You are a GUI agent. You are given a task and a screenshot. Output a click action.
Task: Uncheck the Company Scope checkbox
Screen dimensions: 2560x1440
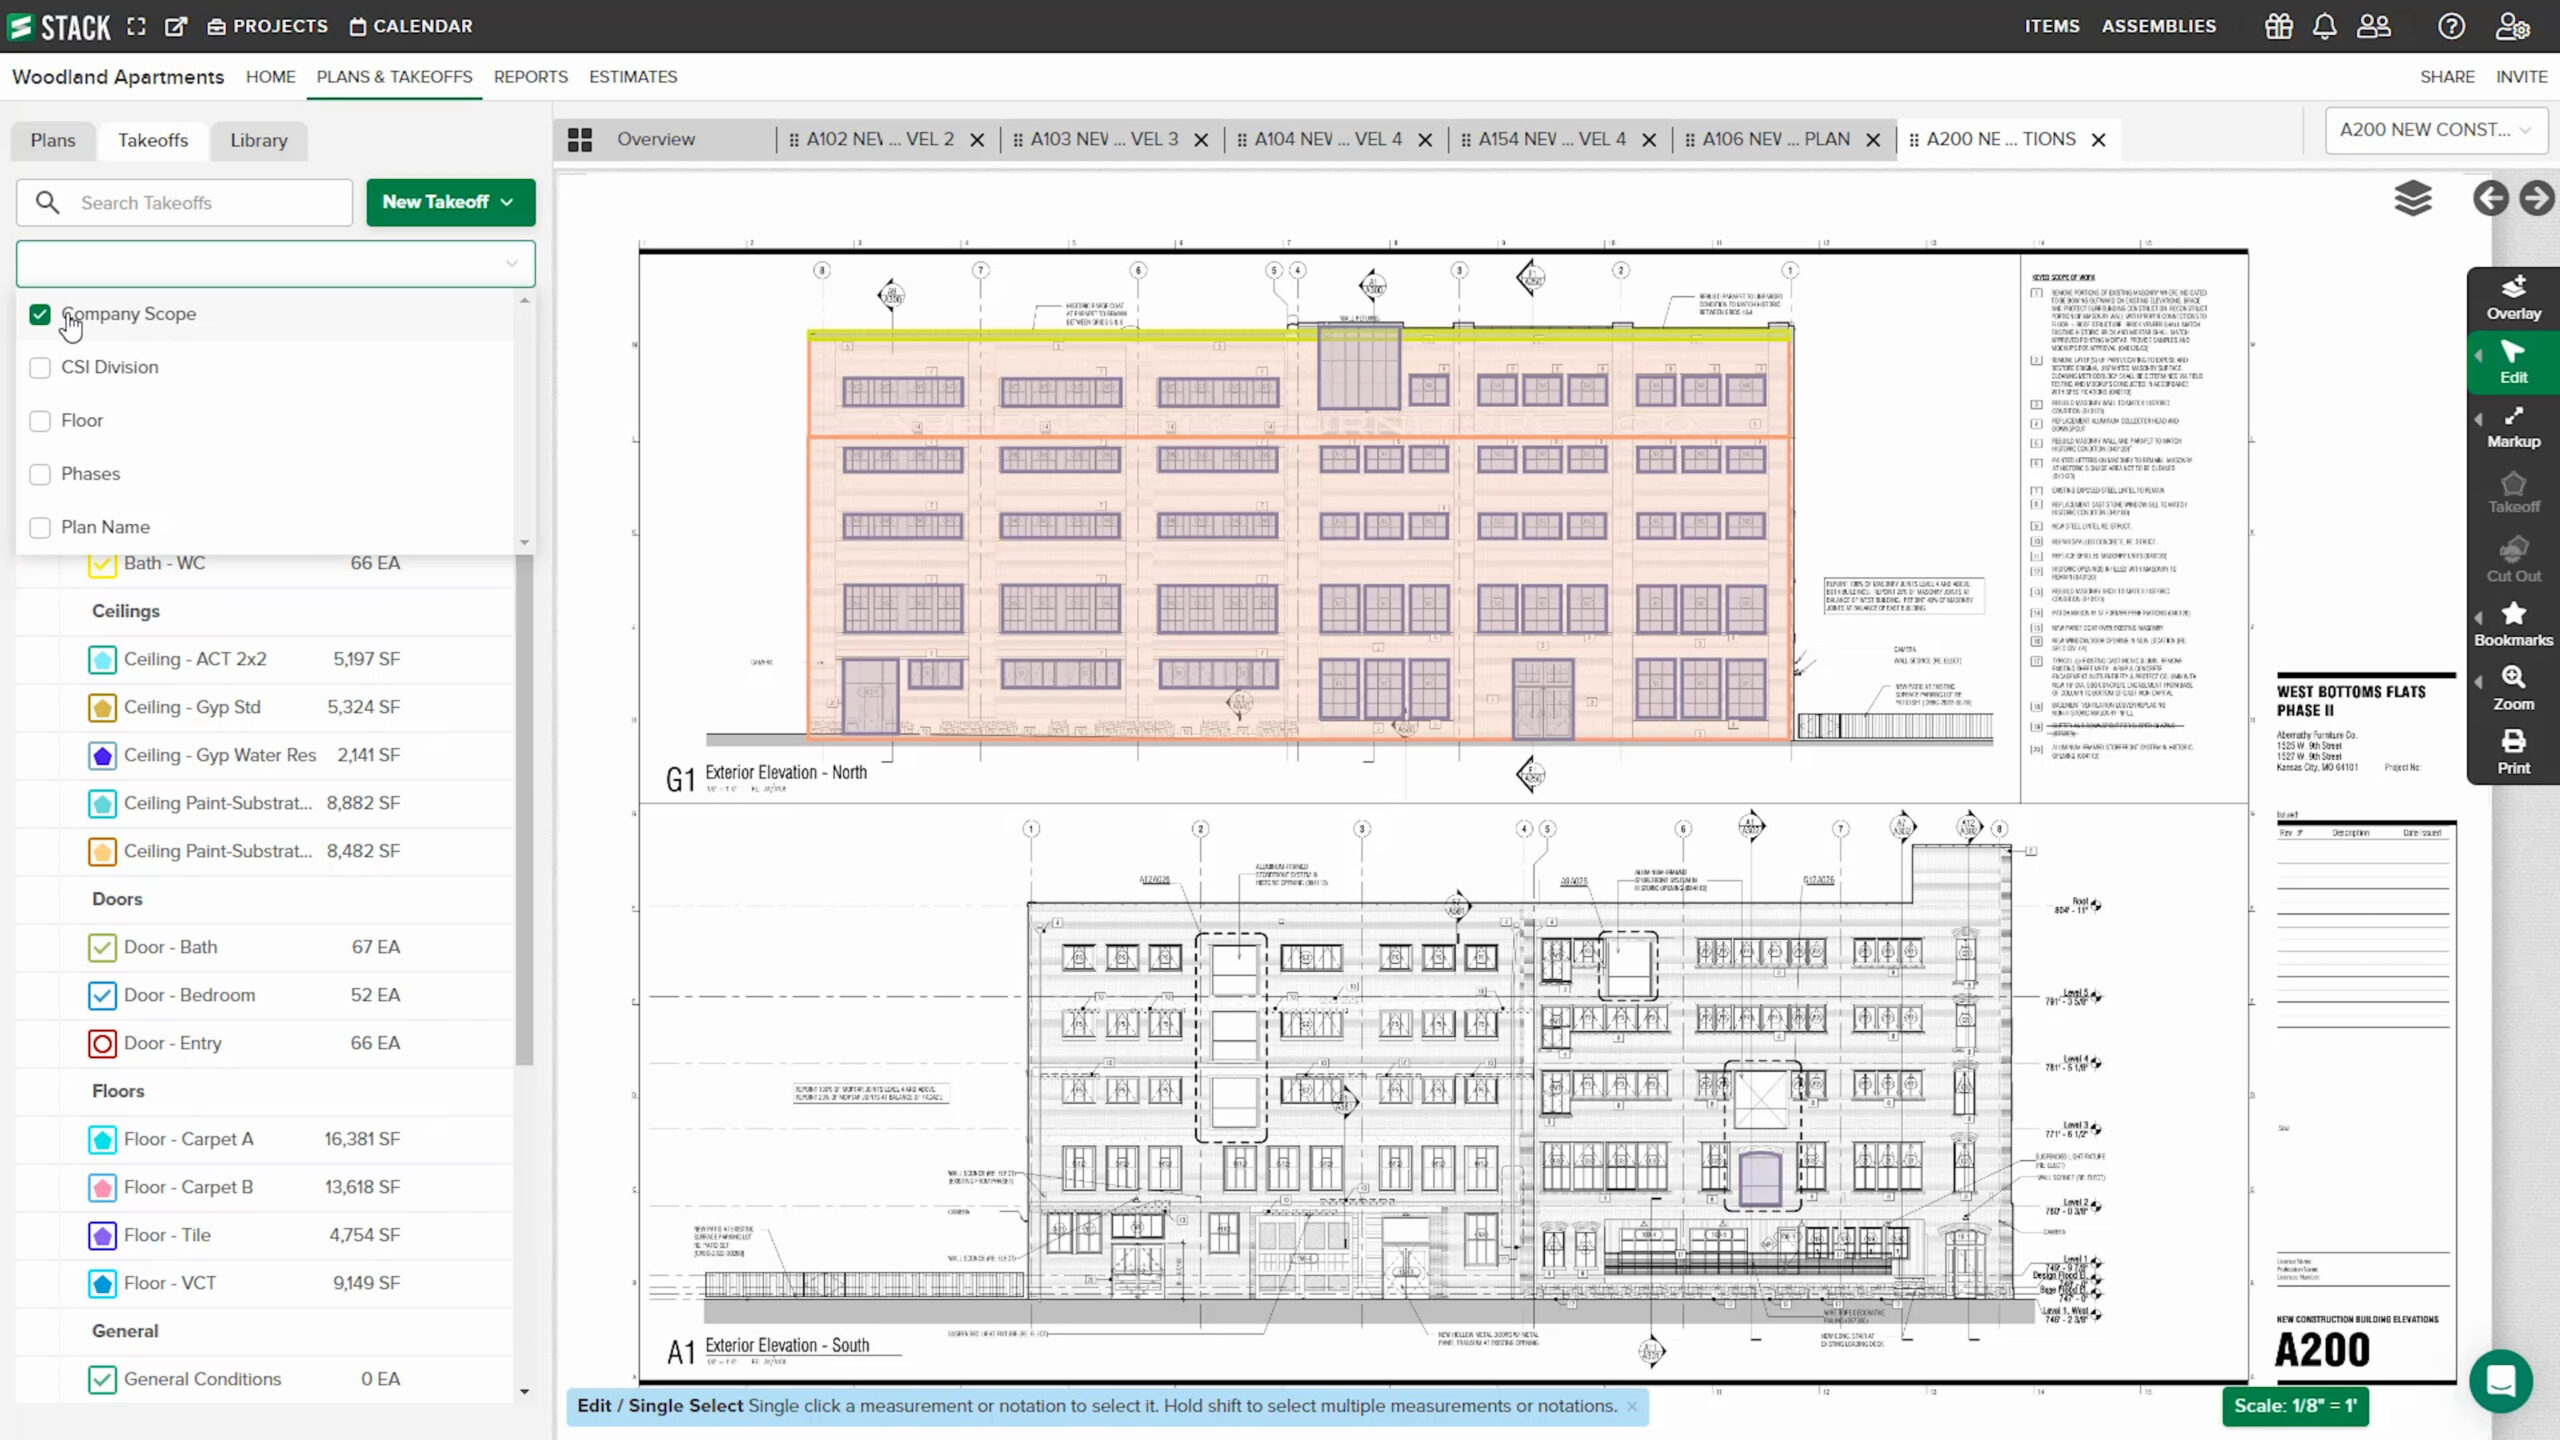click(40, 314)
